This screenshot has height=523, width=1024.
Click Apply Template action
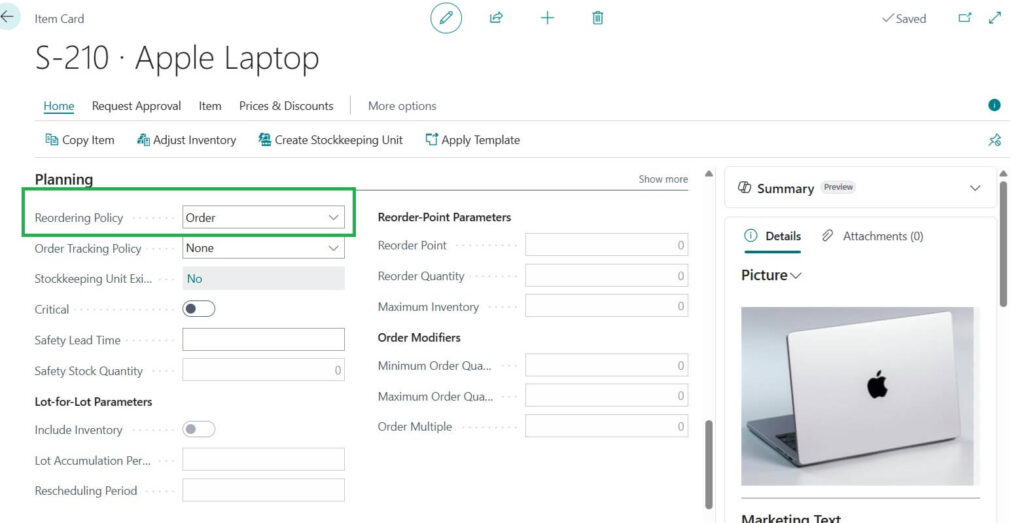[473, 140]
